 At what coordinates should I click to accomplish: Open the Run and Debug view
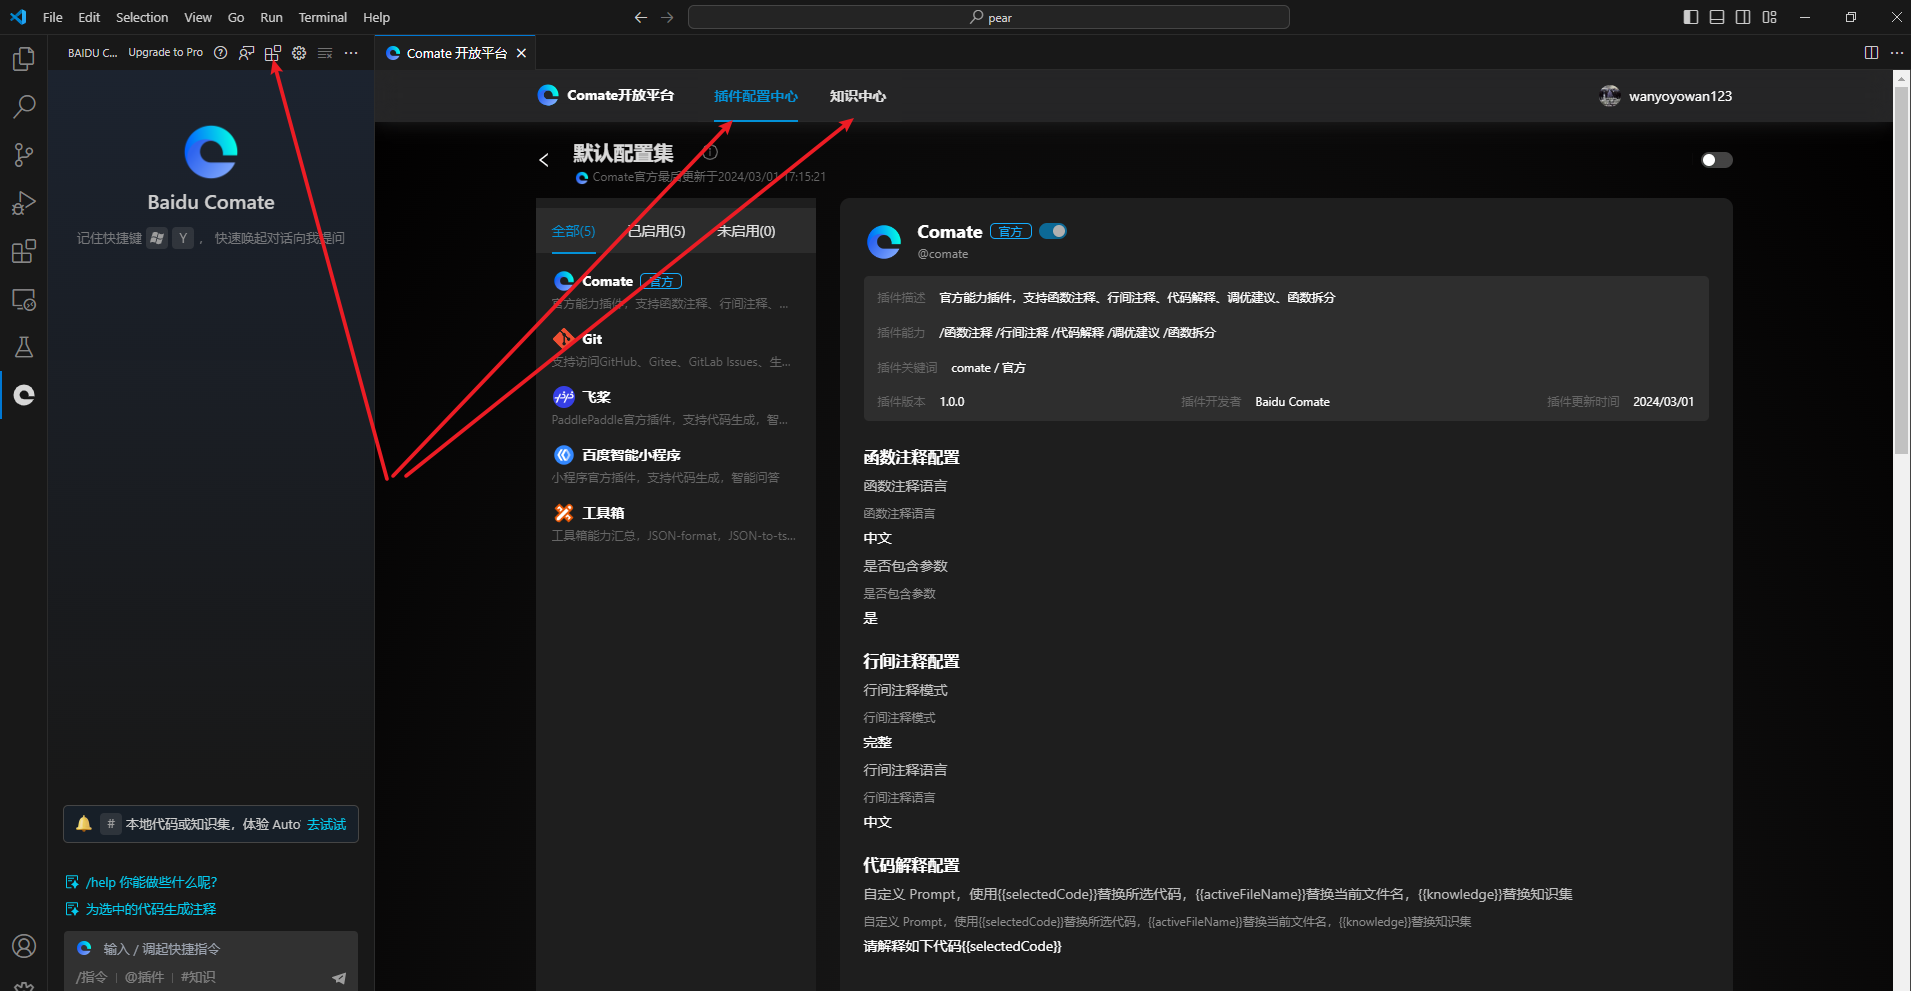24,203
